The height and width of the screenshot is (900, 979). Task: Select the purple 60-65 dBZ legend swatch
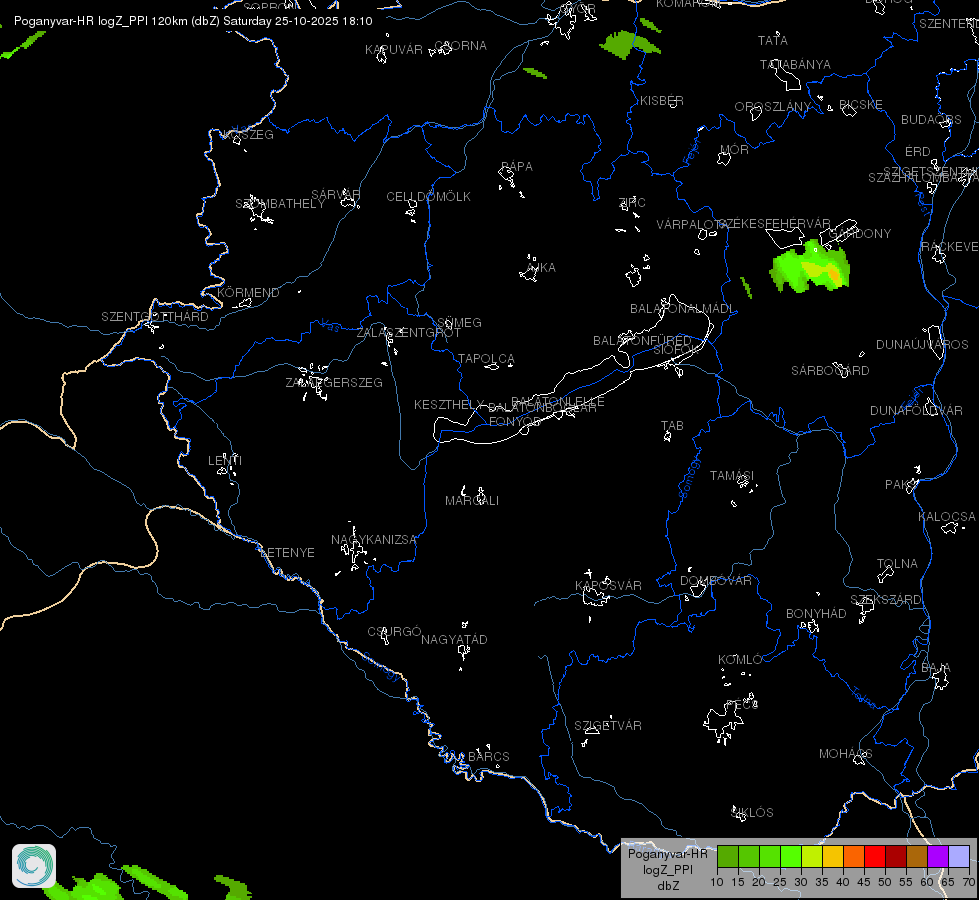(x=938, y=856)
